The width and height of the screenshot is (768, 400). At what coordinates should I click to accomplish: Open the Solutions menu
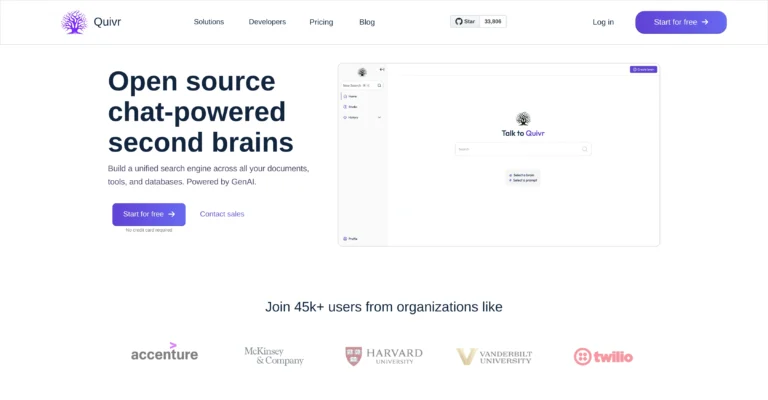pos(209,22)
